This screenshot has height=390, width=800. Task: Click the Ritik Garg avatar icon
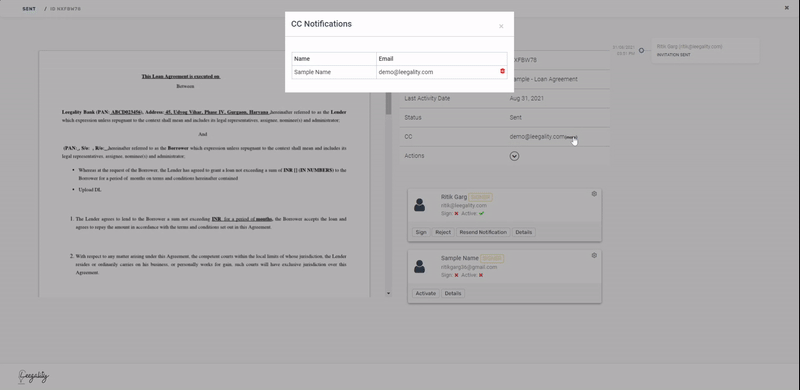click(x=419, y=205)
